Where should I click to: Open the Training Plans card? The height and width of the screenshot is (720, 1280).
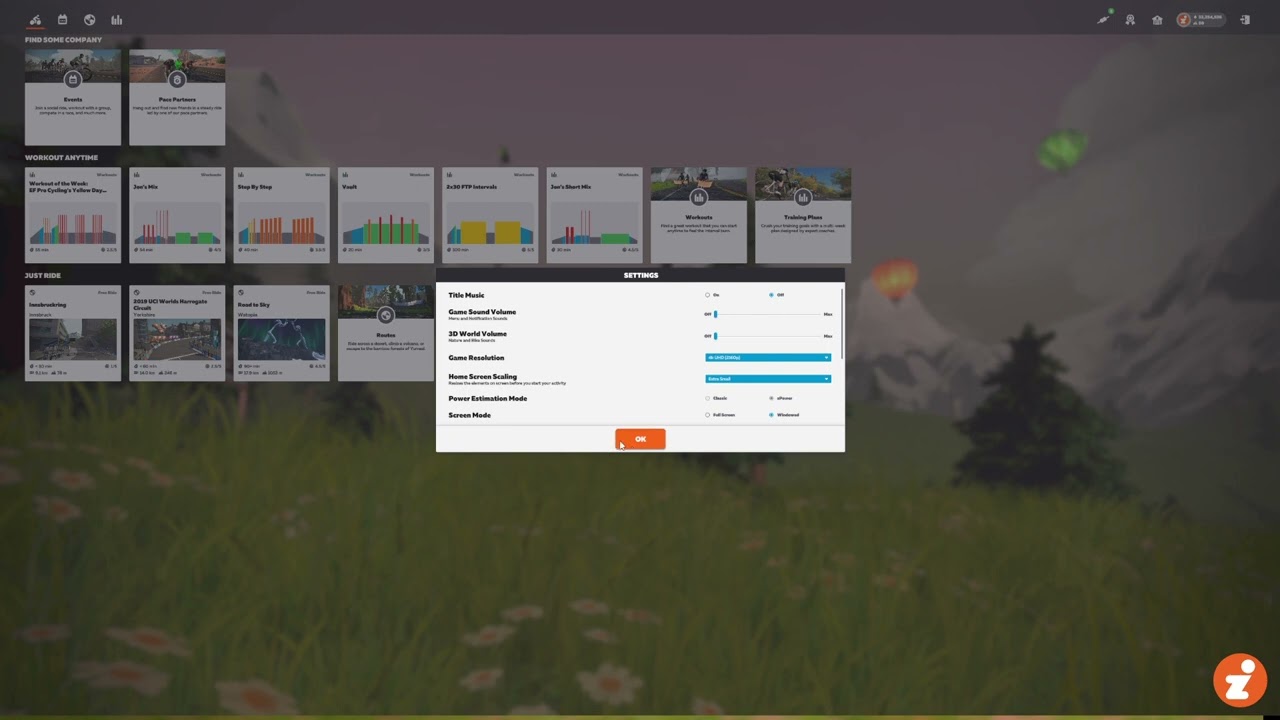[x=803, y=215]
